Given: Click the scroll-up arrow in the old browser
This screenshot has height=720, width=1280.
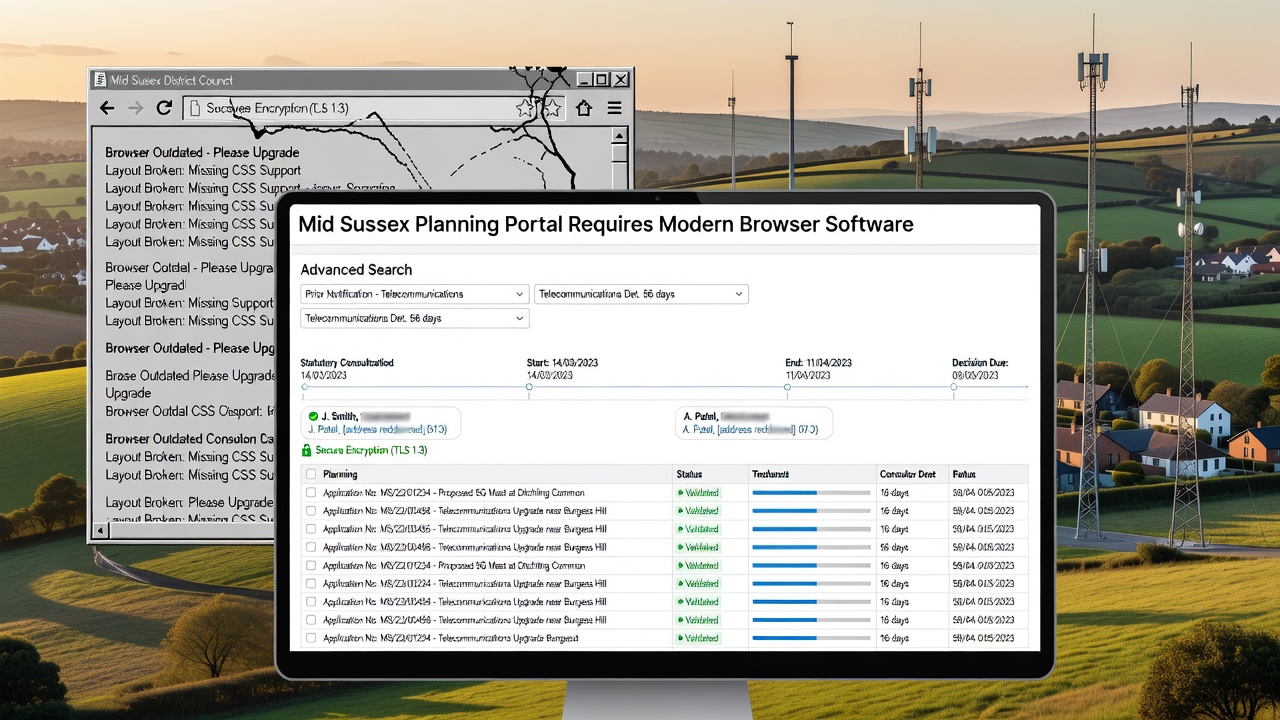Looking at the screenshot, I should pyautogui.click(x=619, y=136).
